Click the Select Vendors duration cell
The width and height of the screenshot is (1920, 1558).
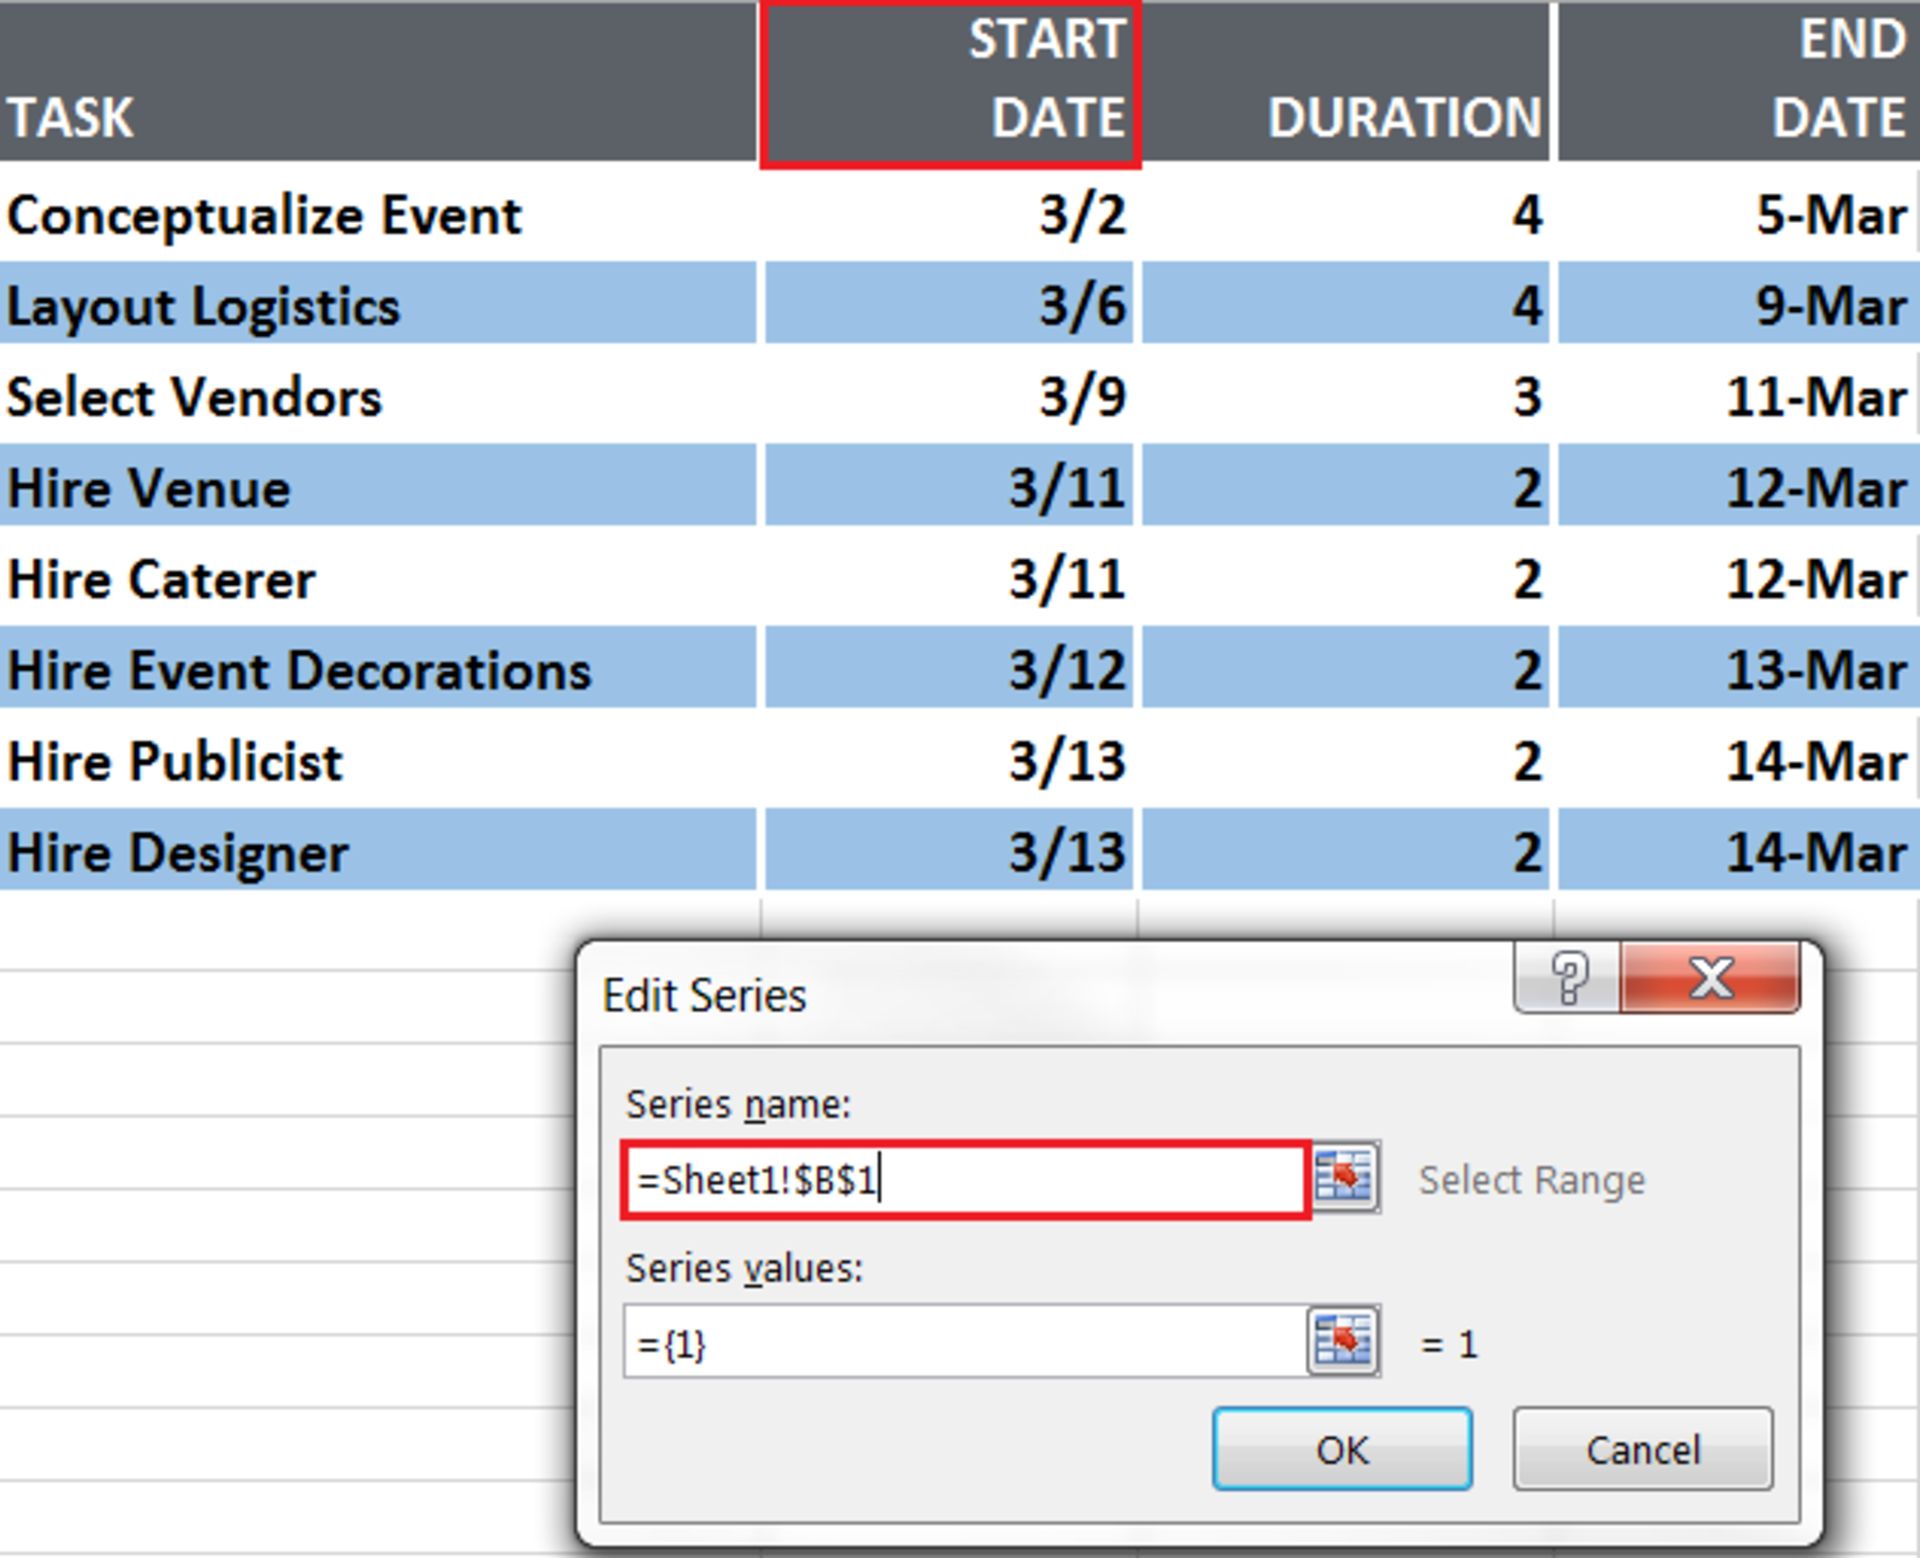pyautogui.click(x=1345, y=397)
